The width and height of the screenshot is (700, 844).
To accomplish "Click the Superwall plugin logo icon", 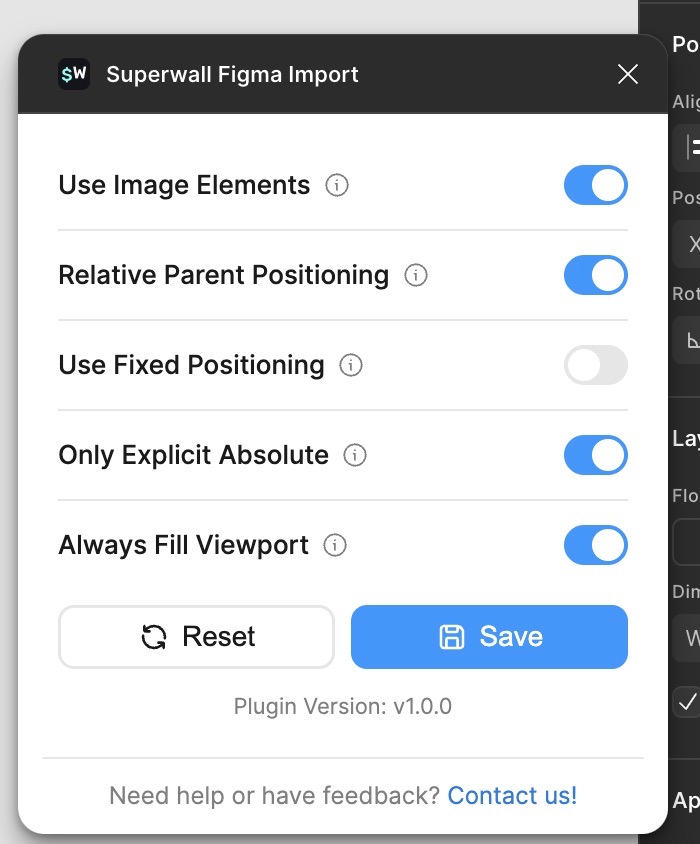I will coord(73,73).
